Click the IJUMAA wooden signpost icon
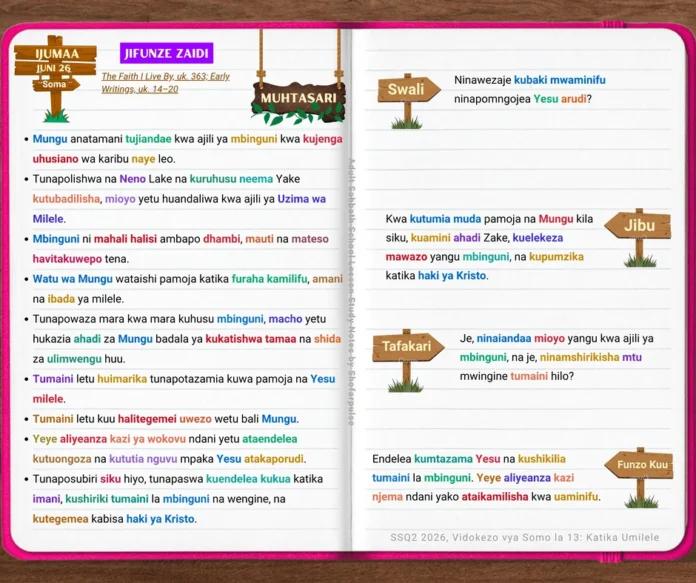The width and height of the screenshot is (696, 583). (55, 78)
